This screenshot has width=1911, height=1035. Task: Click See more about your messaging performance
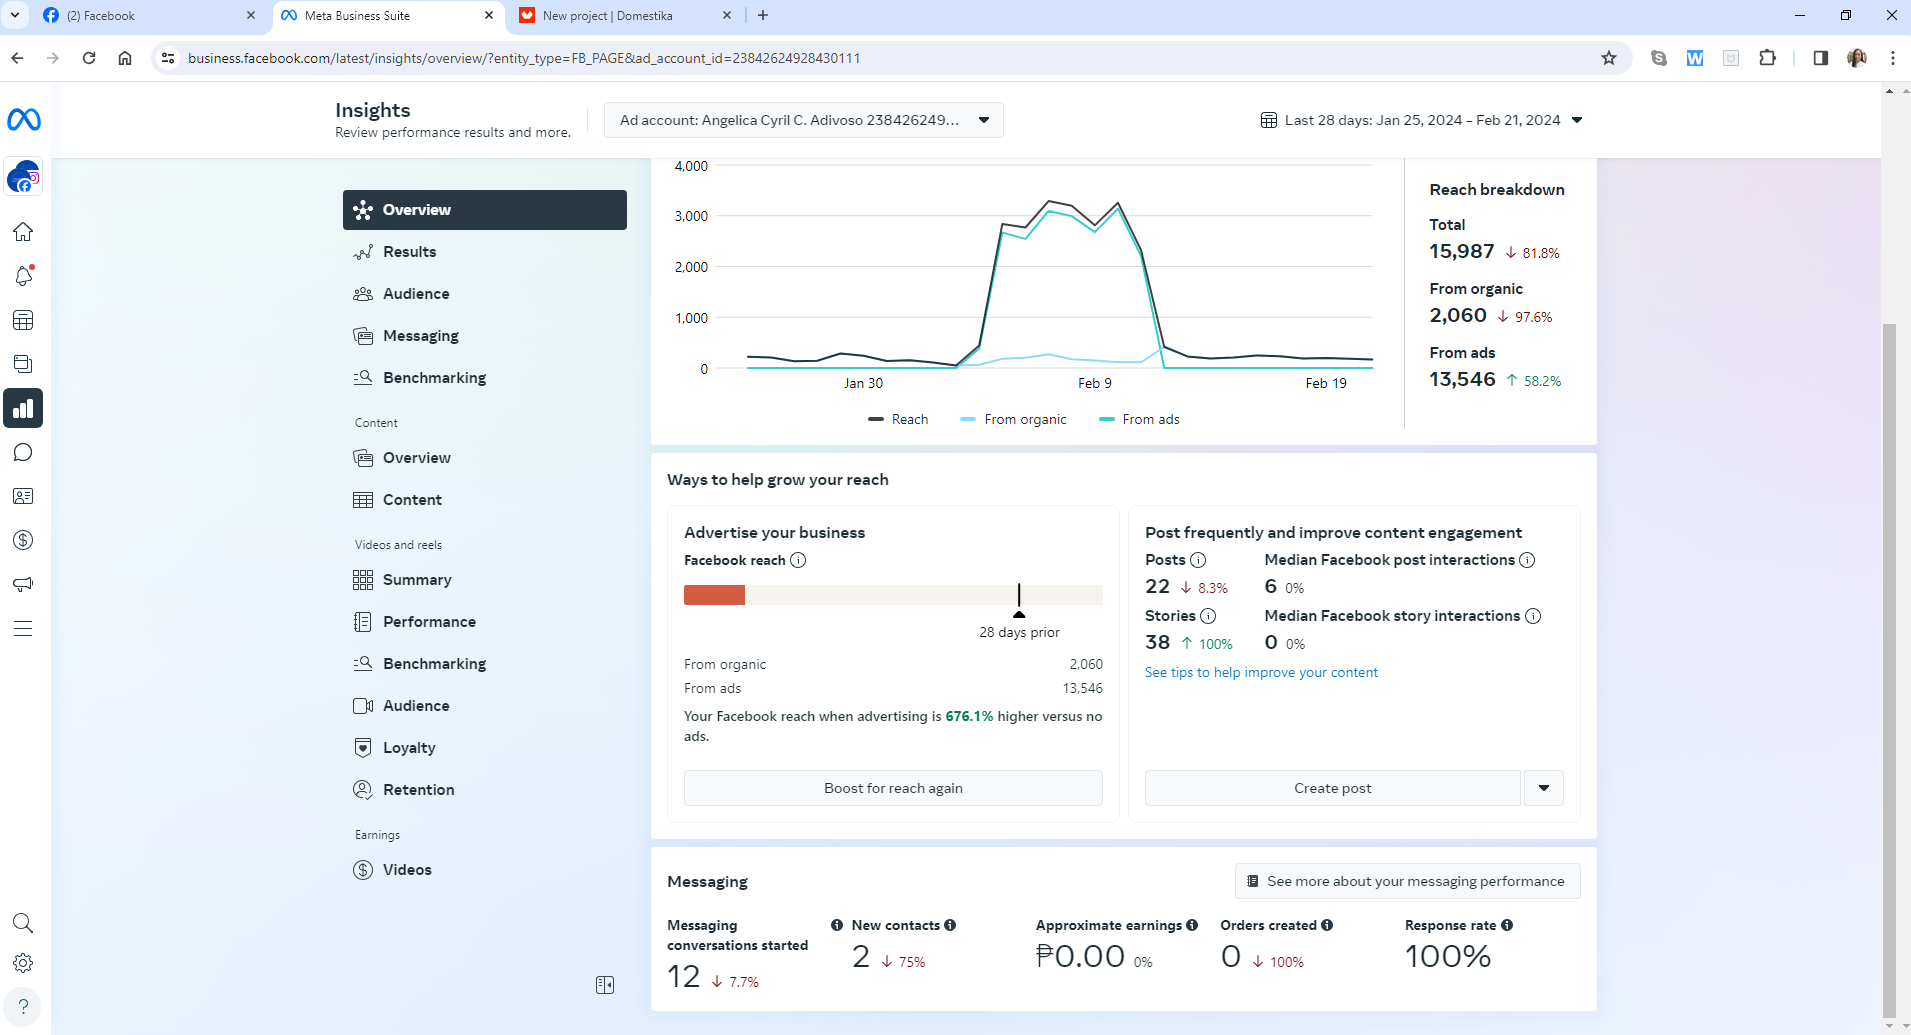(1407, 881)
